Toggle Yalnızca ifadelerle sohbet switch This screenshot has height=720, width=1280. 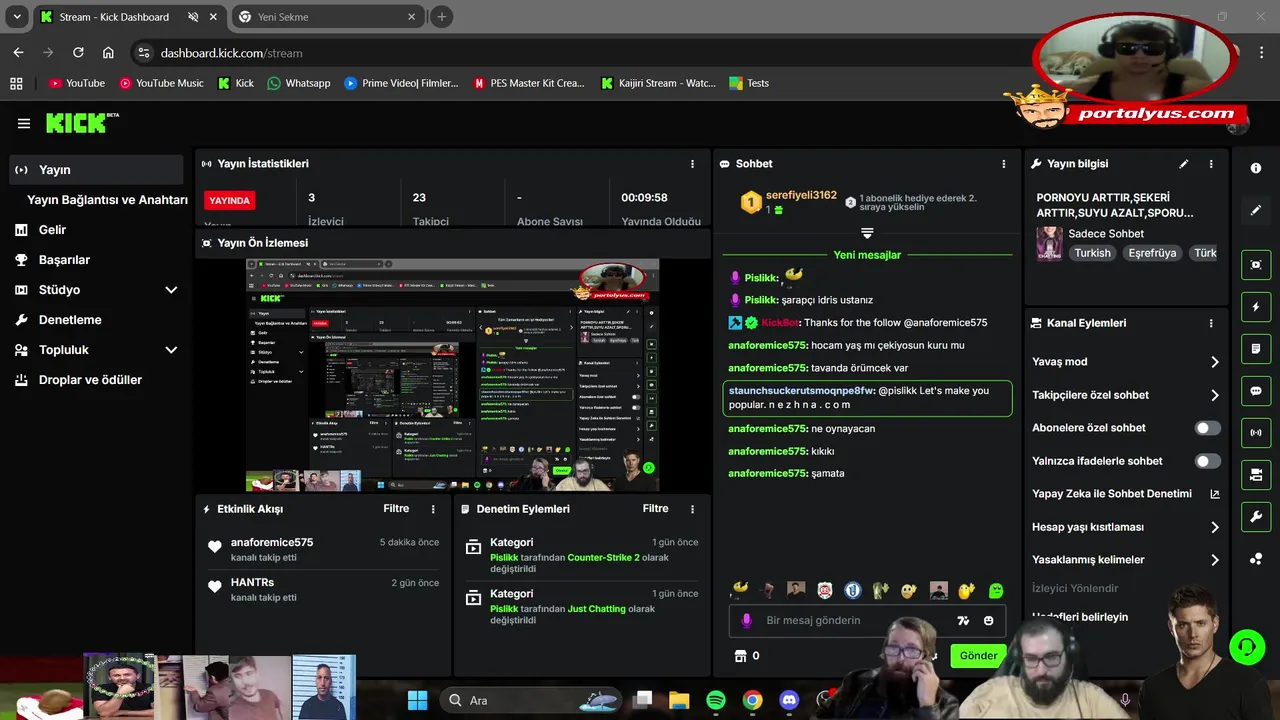(1208, 461)
